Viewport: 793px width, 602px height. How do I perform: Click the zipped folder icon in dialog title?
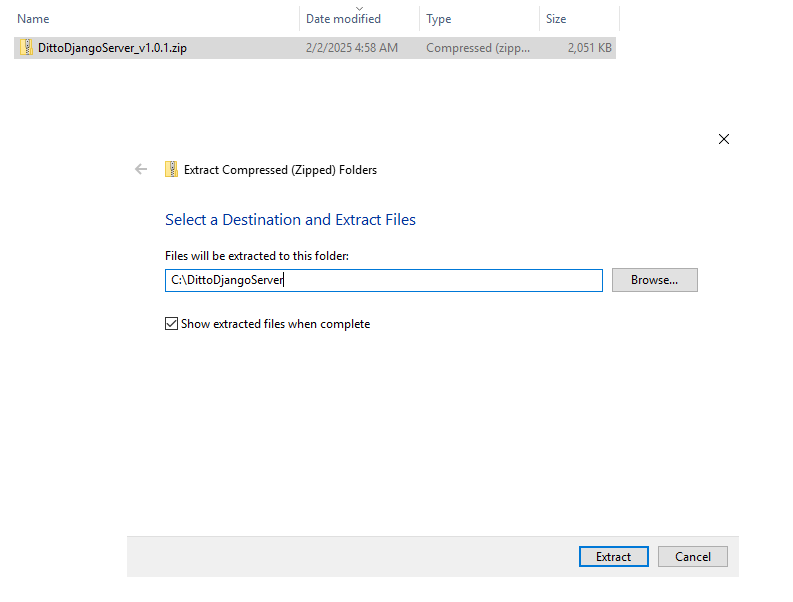[171, 169]
